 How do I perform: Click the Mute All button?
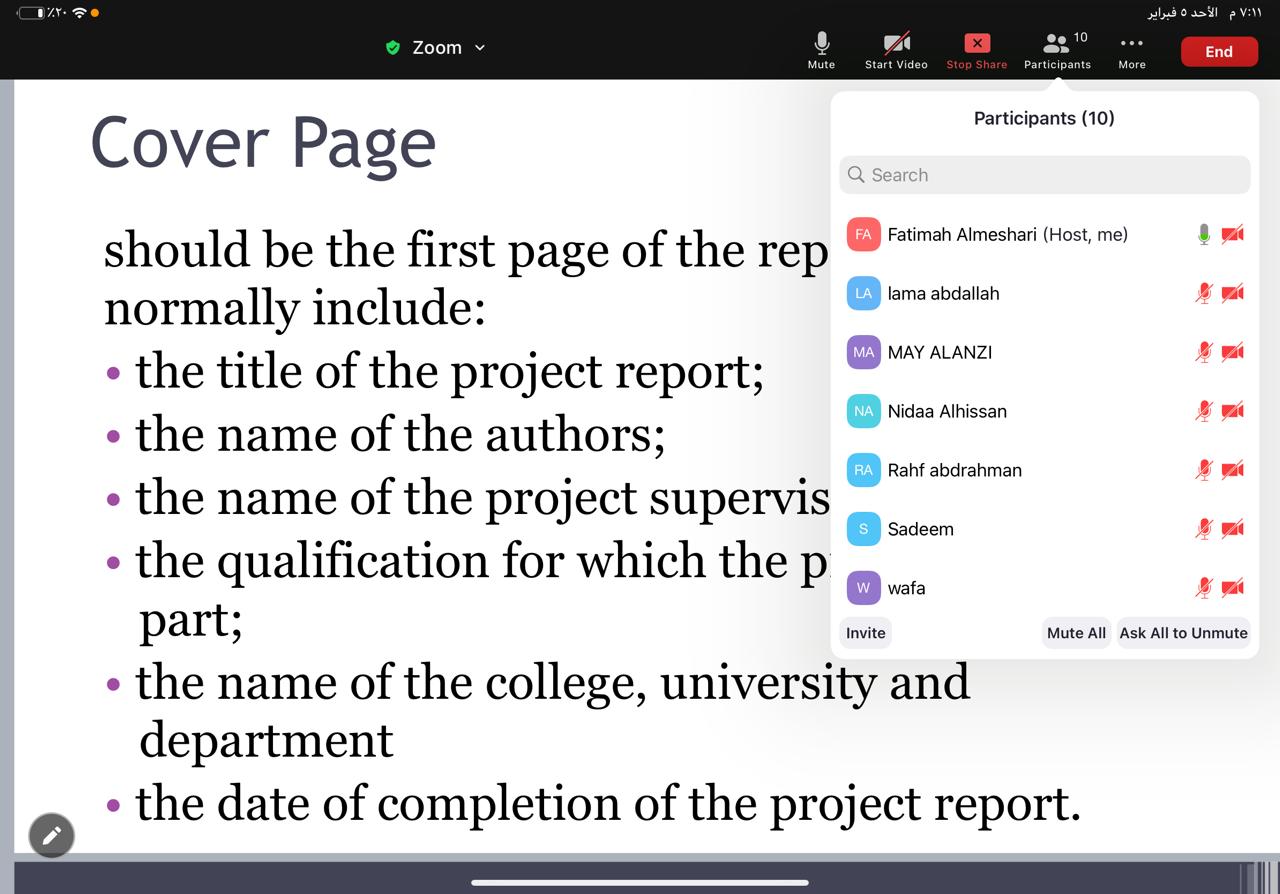pos(1076,633)
